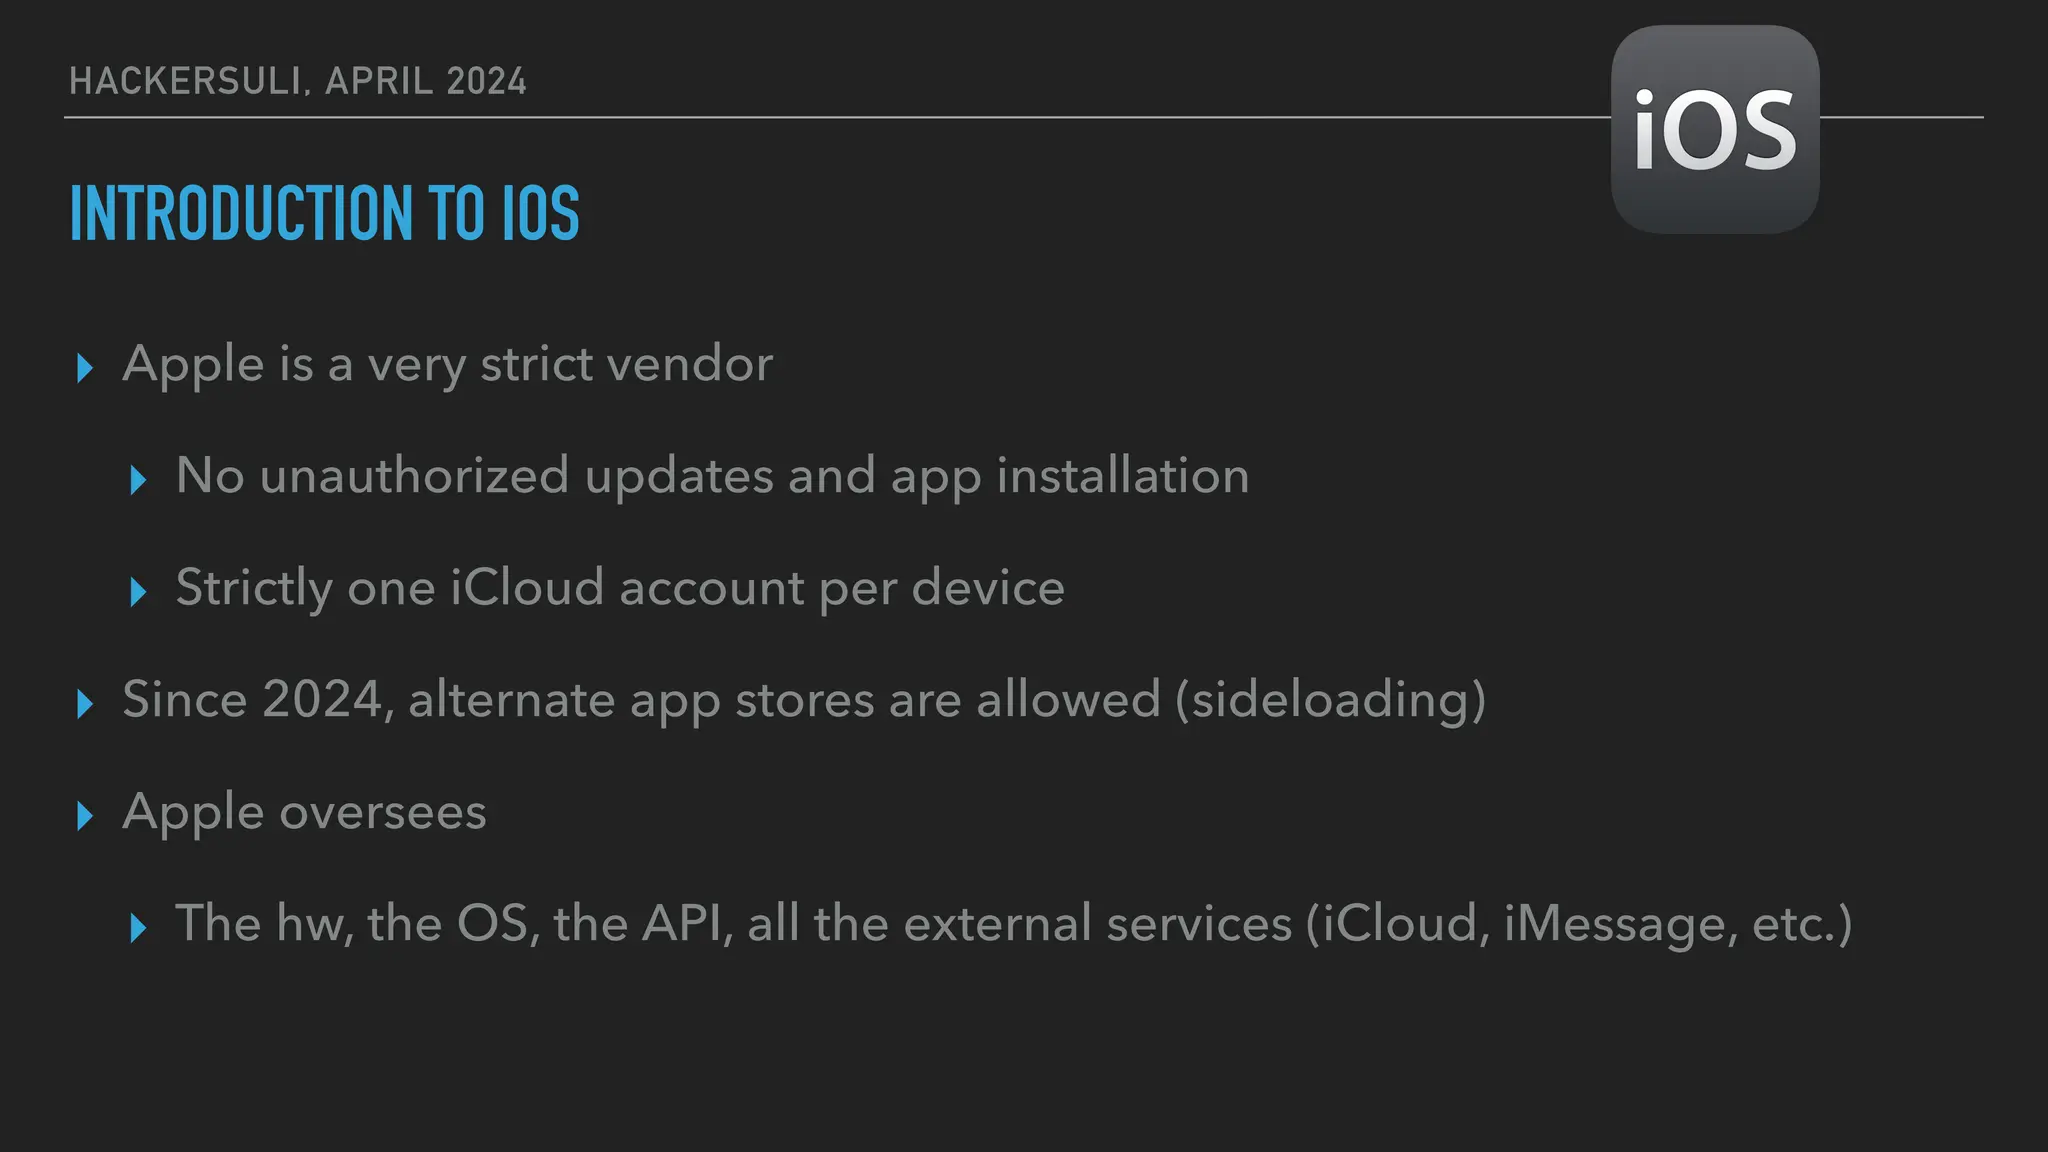Select the 'Apple oversees' bullet text

[x=304, y=812]
